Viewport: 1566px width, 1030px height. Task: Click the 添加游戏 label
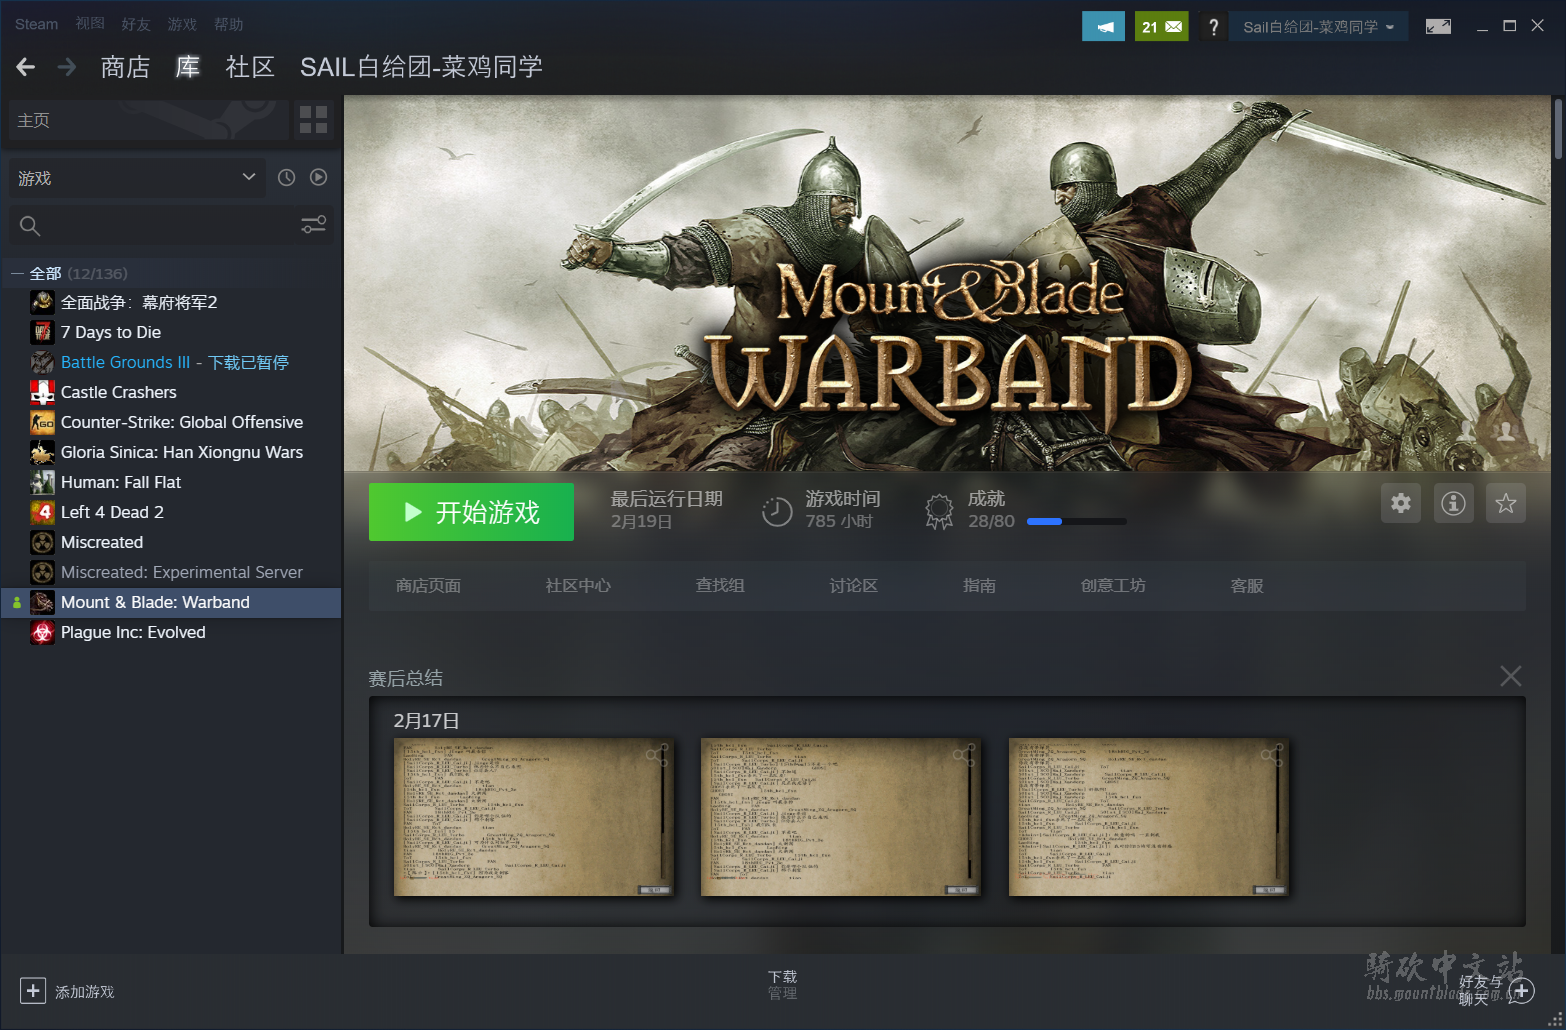(85, 992)
